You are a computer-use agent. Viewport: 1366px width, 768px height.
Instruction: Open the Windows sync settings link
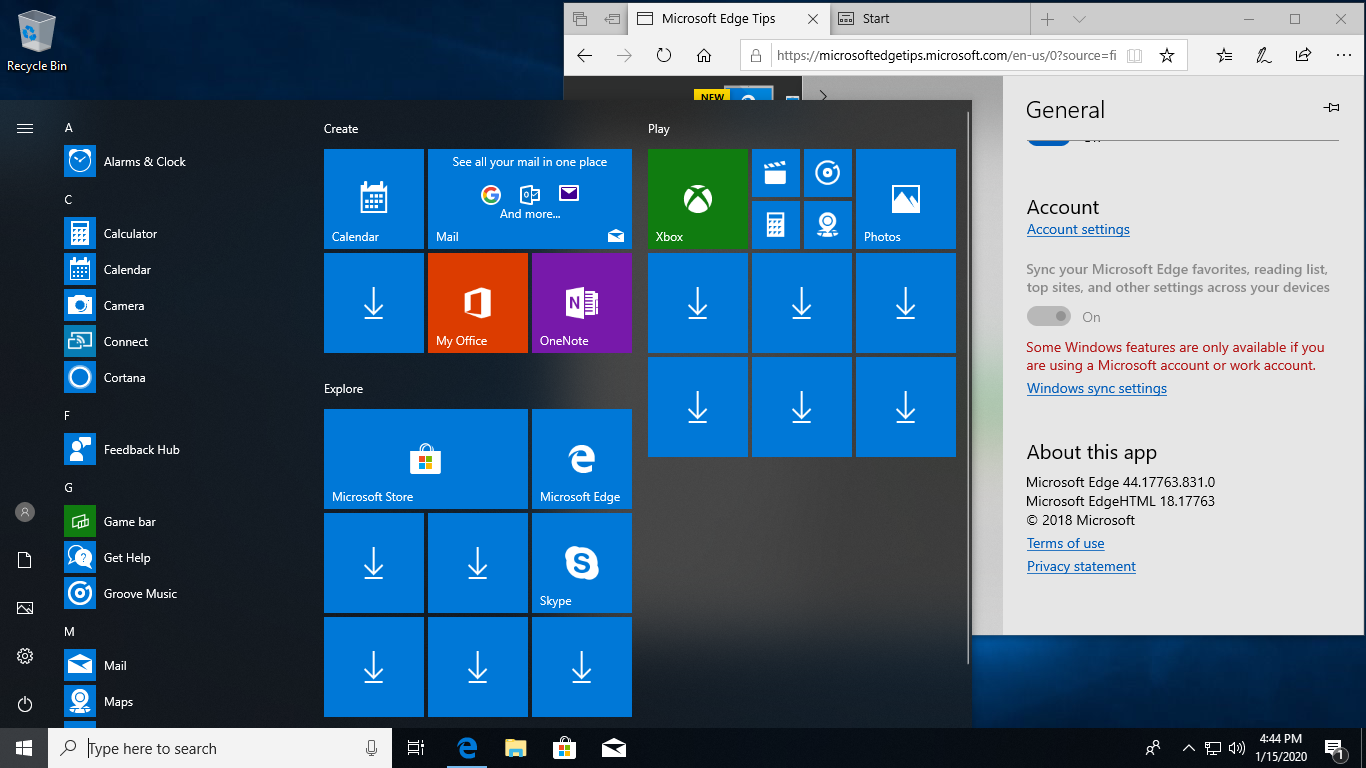tap(1097, 388)
